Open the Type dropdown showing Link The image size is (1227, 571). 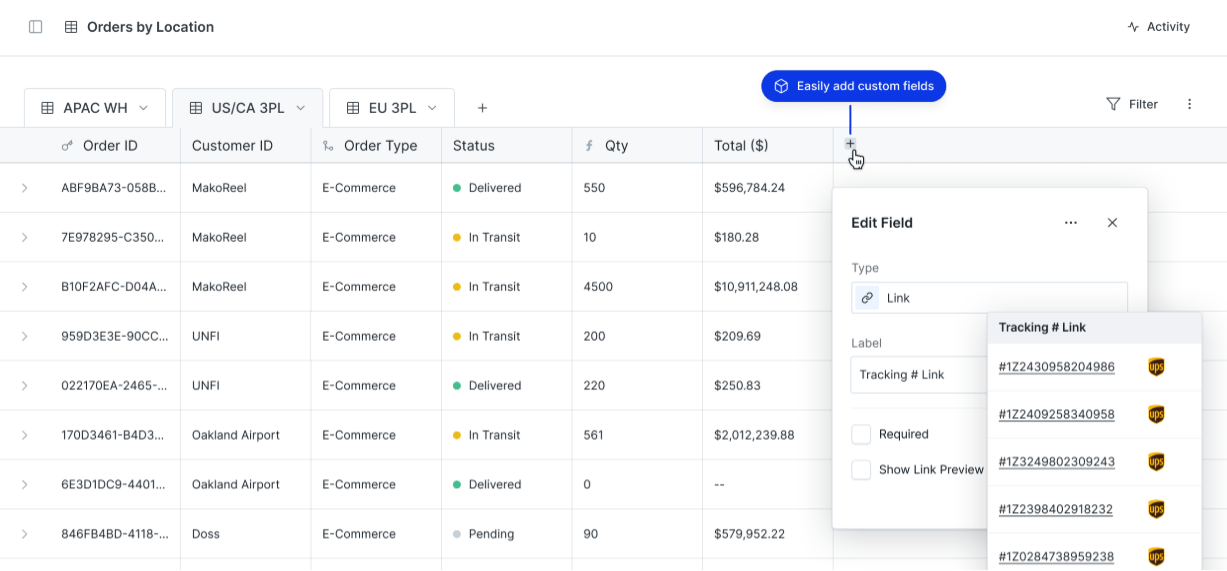coord(989,298)
